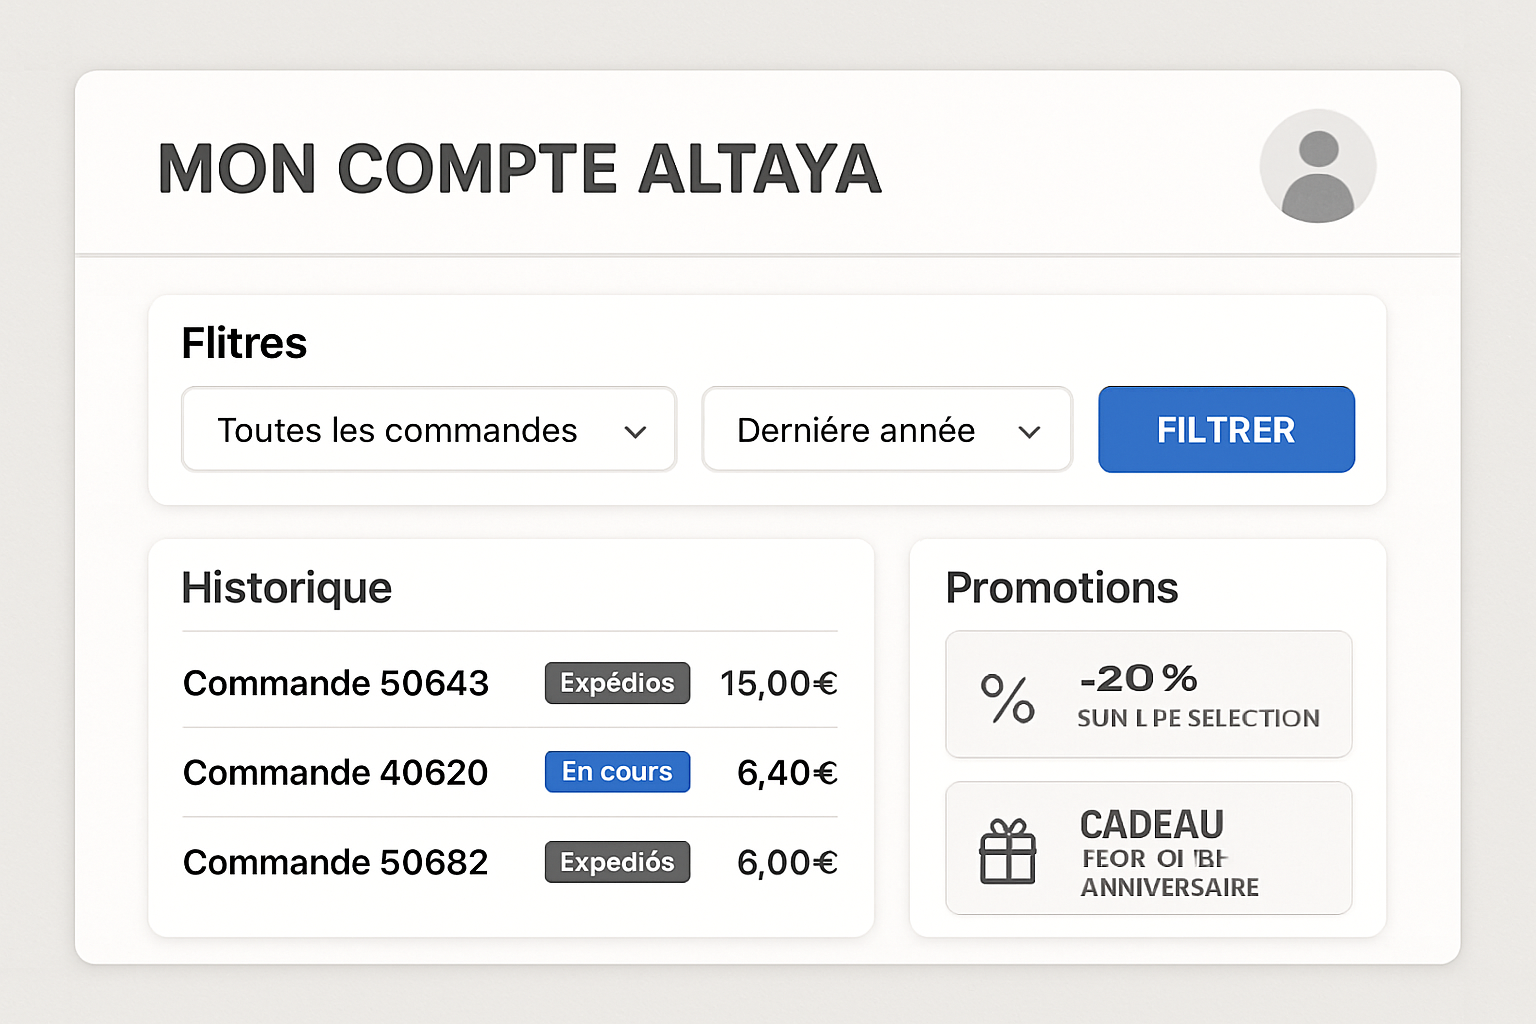Screen dimensions: 1536x1024
Task: Open the Toutes les commandes dropdown
Action: point(428,429)
